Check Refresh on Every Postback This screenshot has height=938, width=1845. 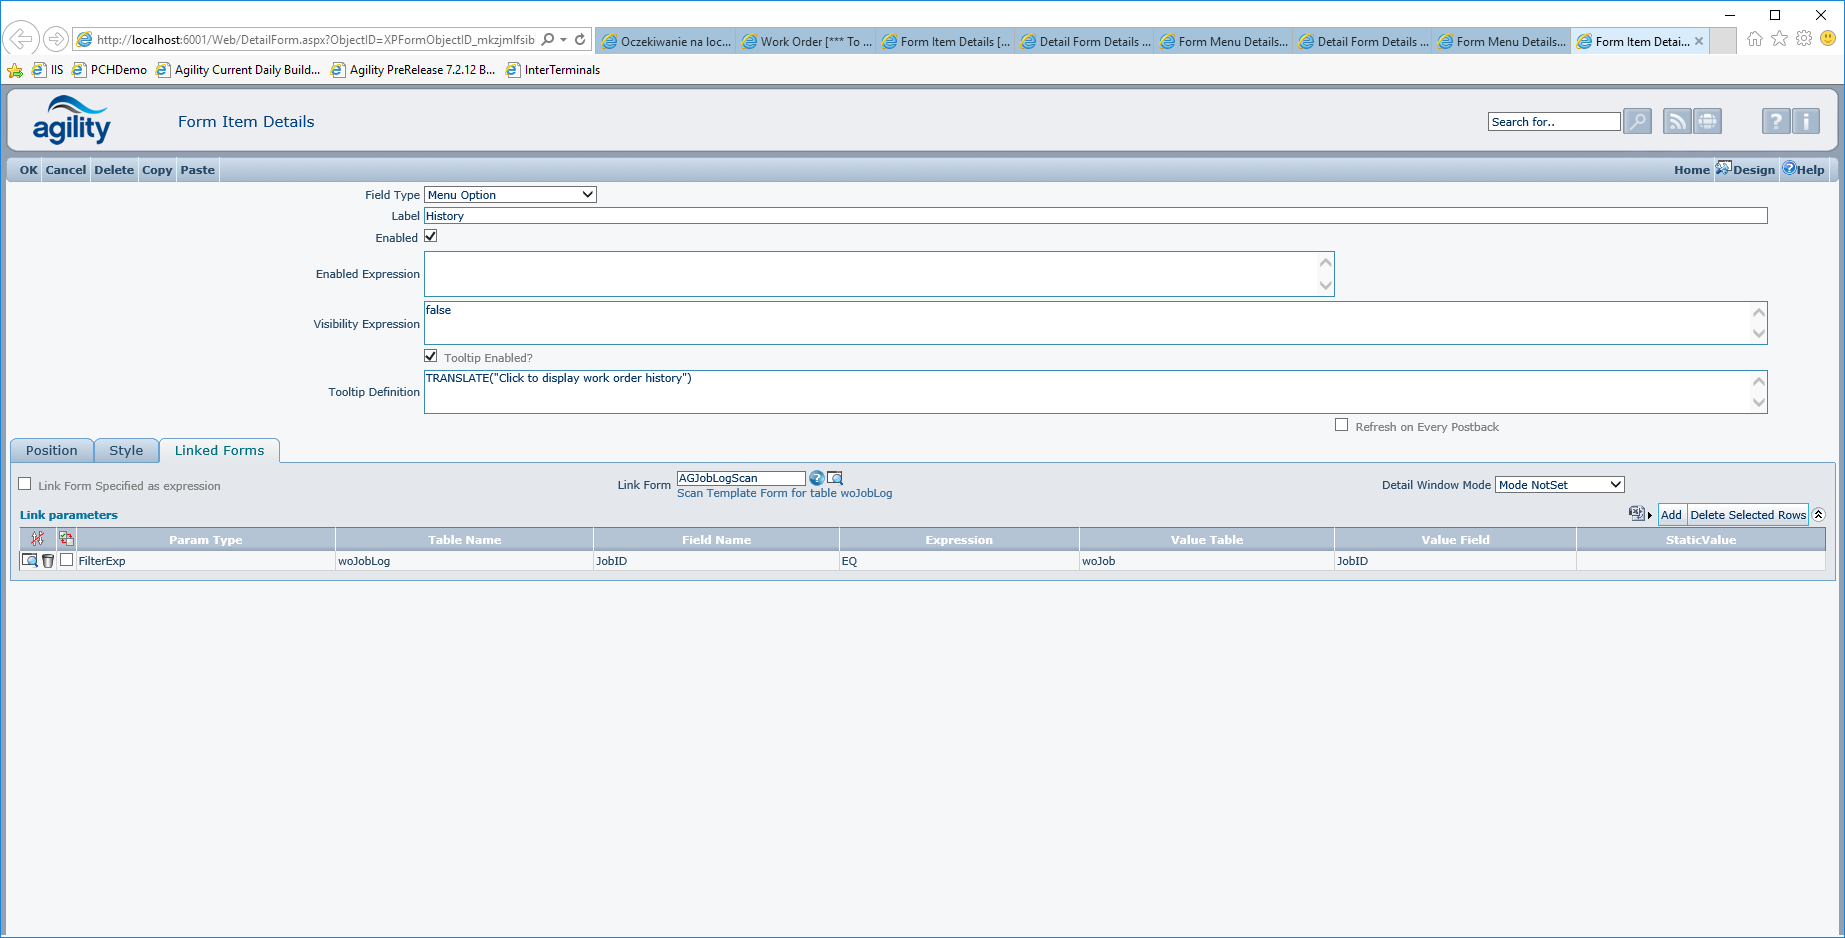(x=1342, y=426)
